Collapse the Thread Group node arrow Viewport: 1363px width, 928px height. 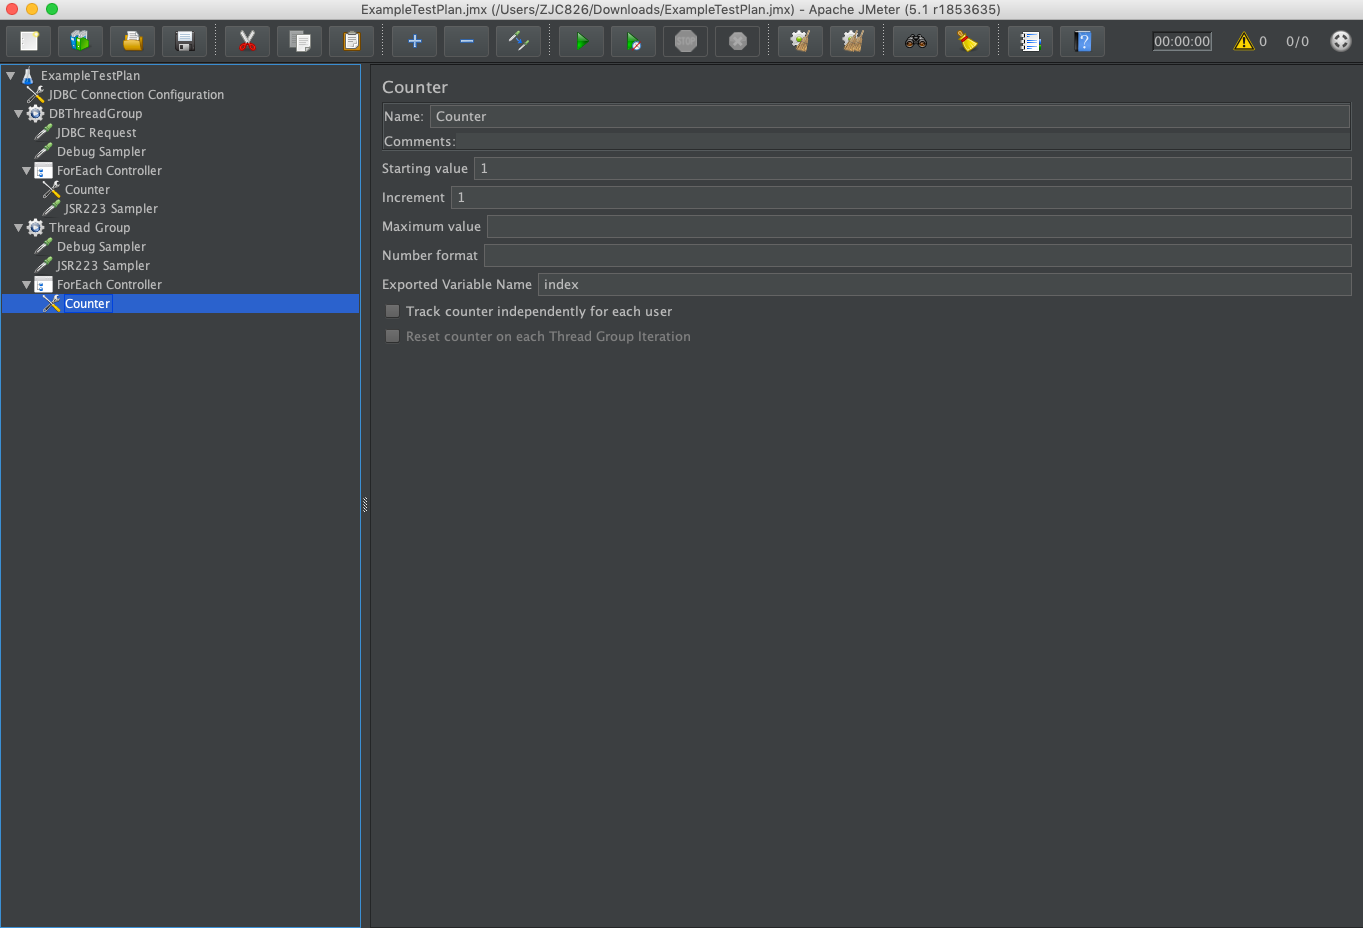click(18, 227)
